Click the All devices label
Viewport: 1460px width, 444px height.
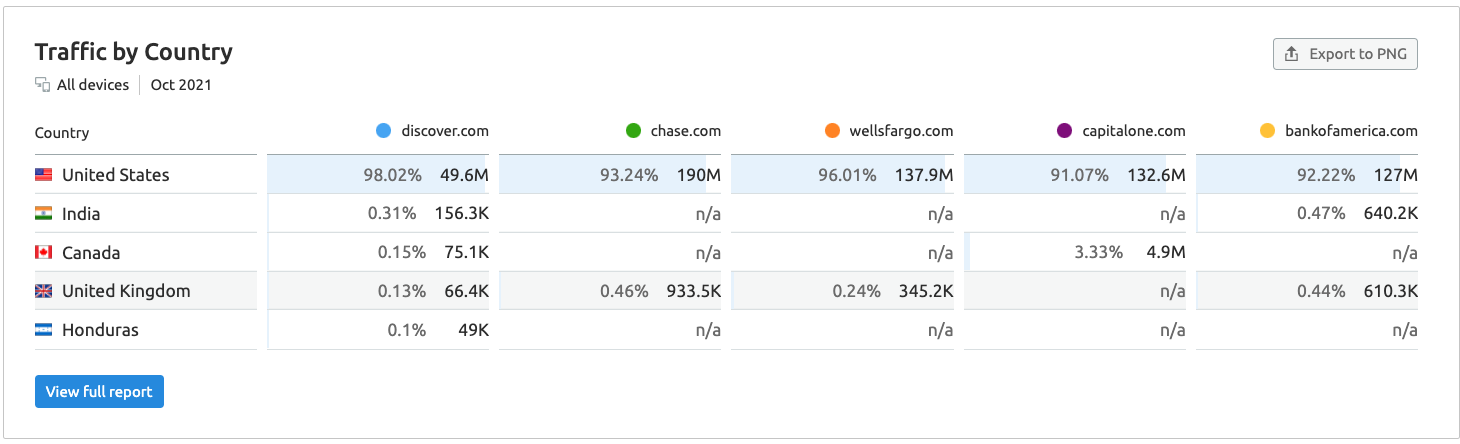(93, 85)
